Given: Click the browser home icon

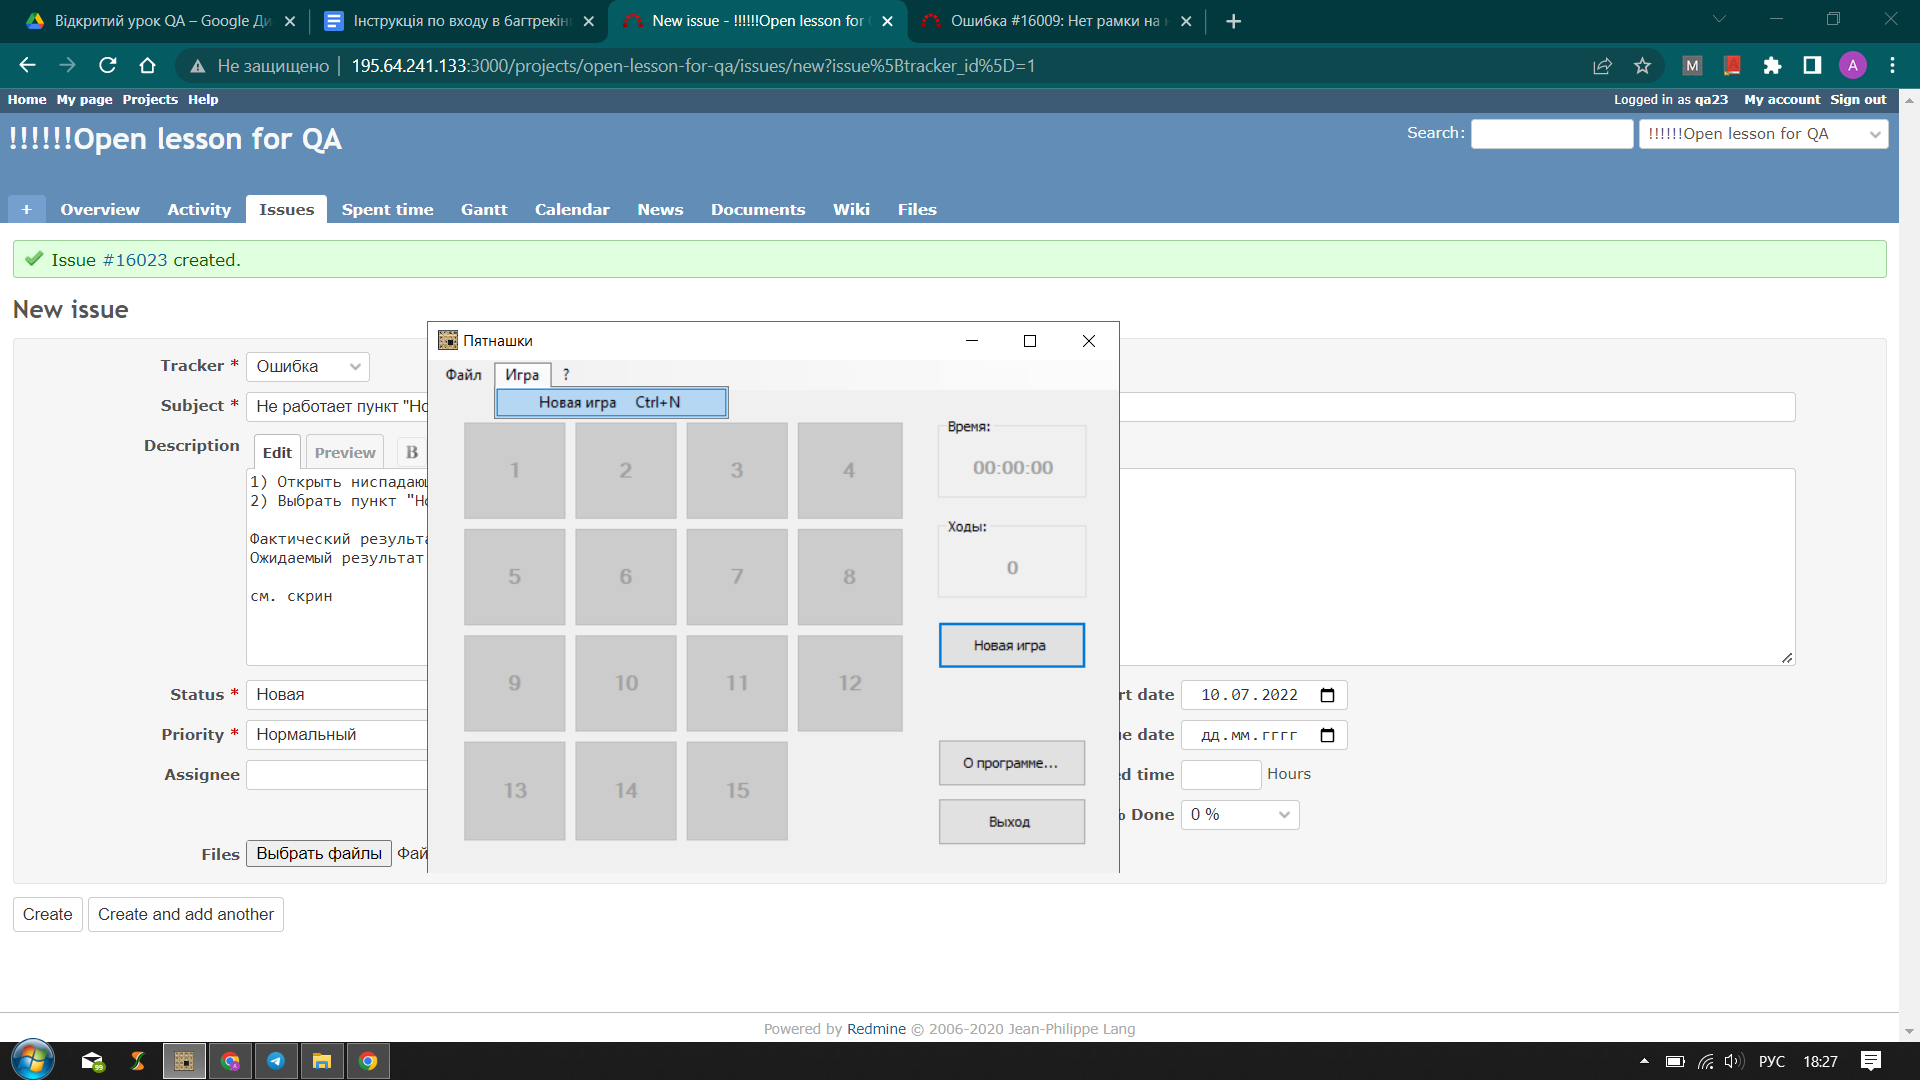Looking at the screenshot, I should (147, 66).
